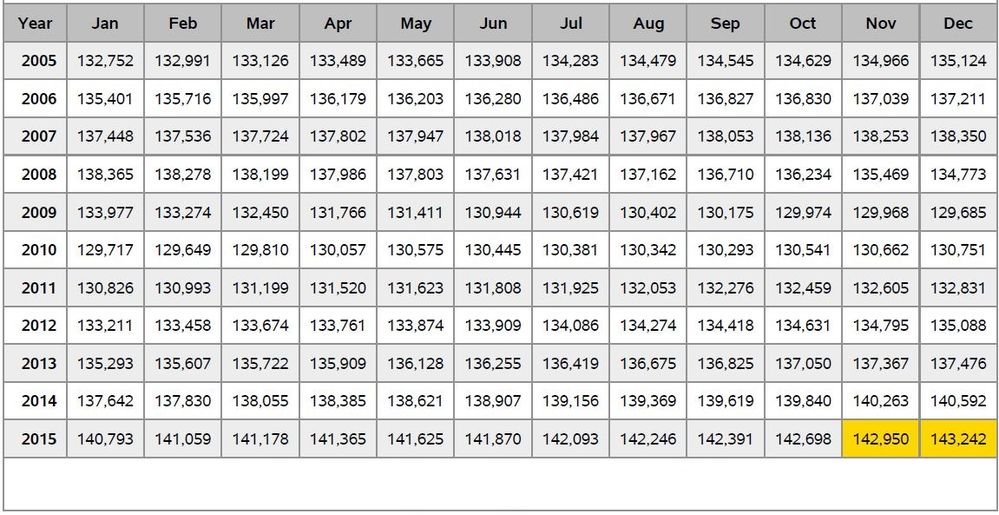Viewport: 999px width, 515px height.
Task: Click the cell showing 134,086
Action: pos(570,326)
